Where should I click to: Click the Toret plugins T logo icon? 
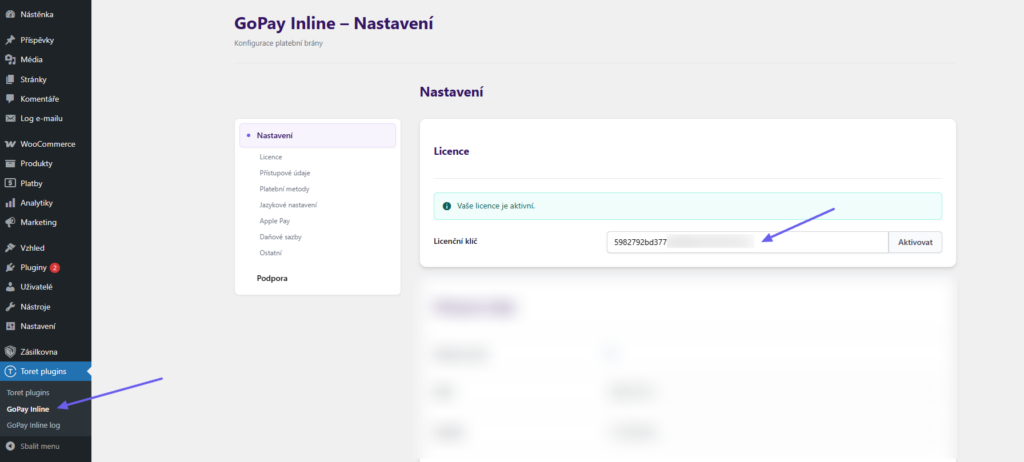point(10,372)
